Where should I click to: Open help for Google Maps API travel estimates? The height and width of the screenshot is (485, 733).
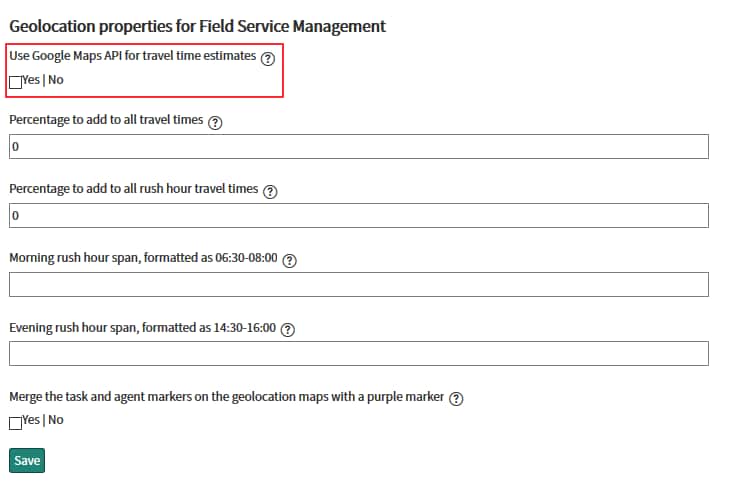(268, 59)
